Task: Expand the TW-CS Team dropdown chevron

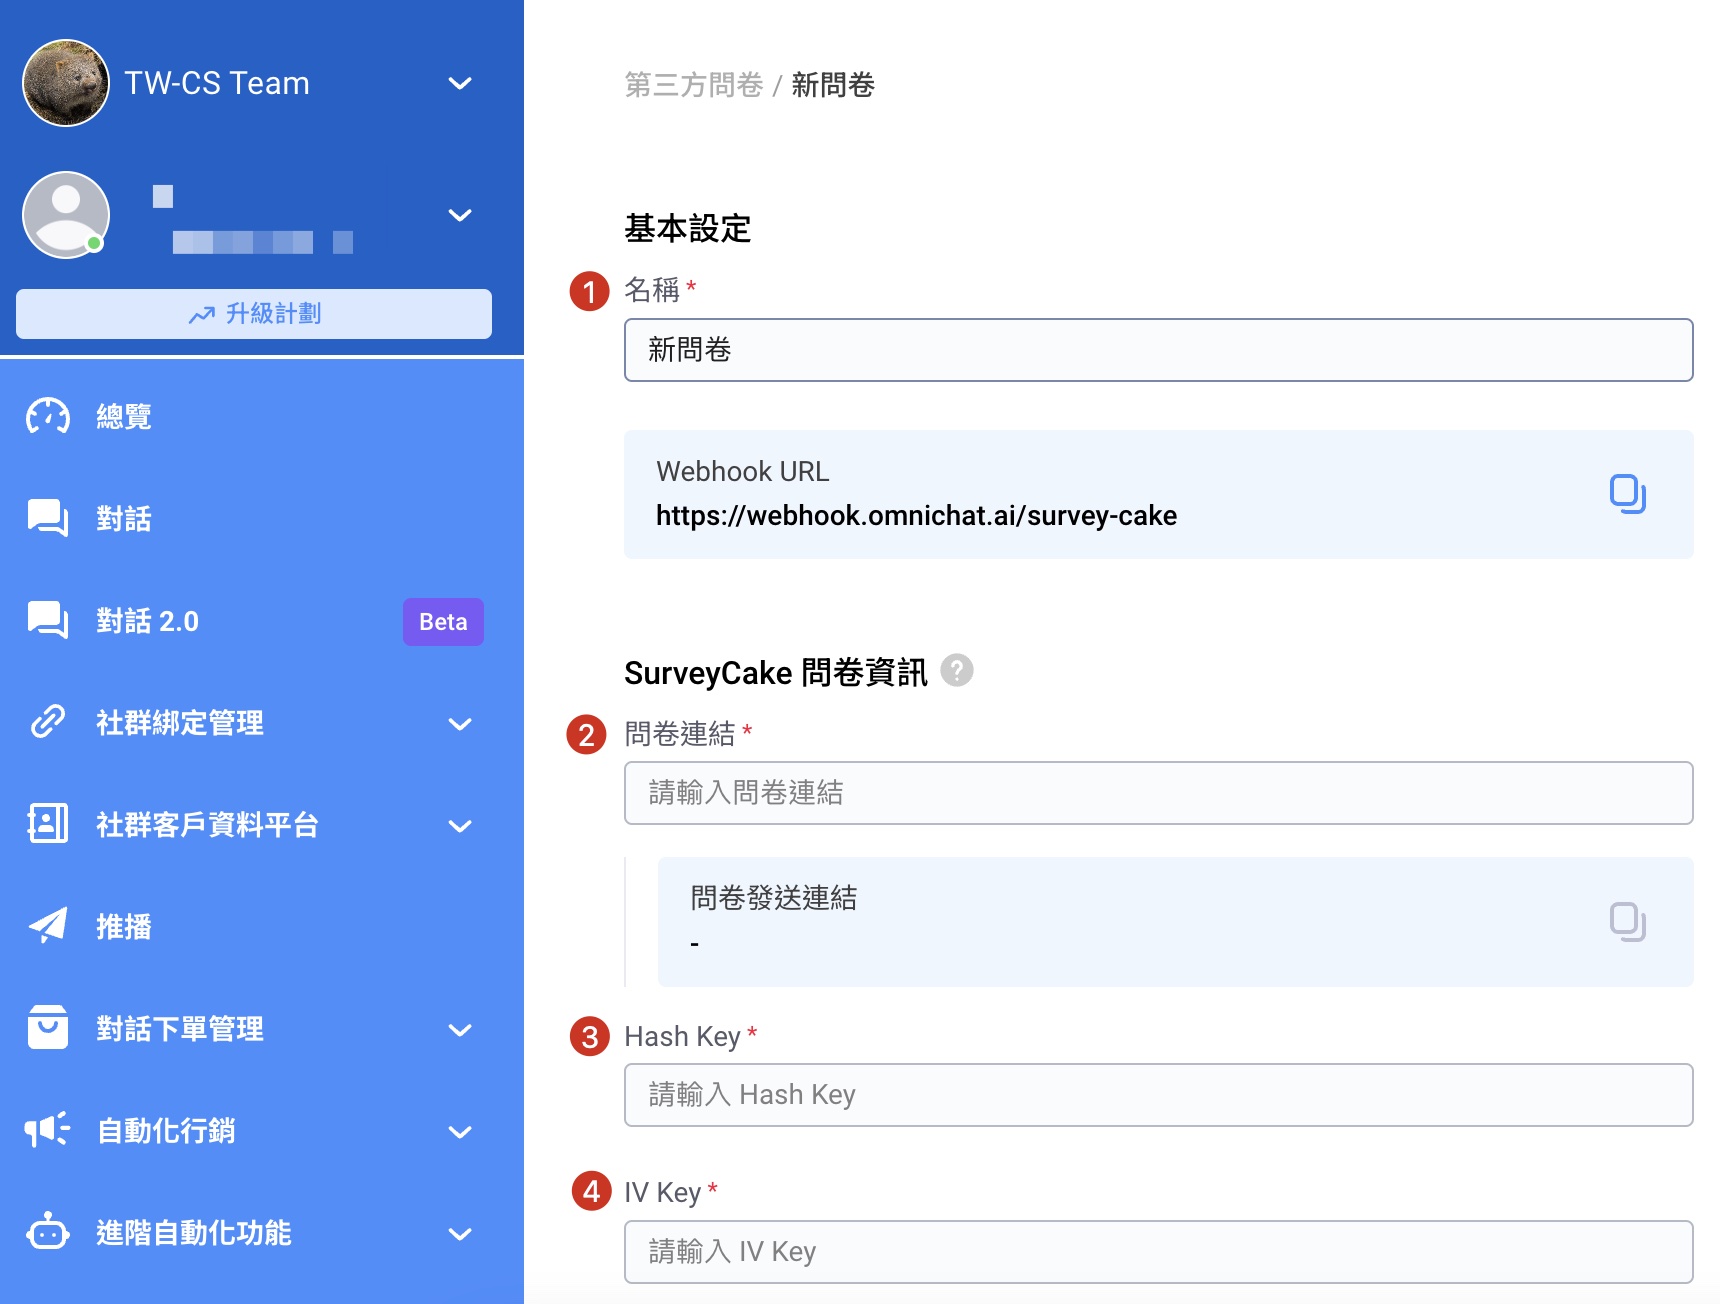Action: coord(460,83)
